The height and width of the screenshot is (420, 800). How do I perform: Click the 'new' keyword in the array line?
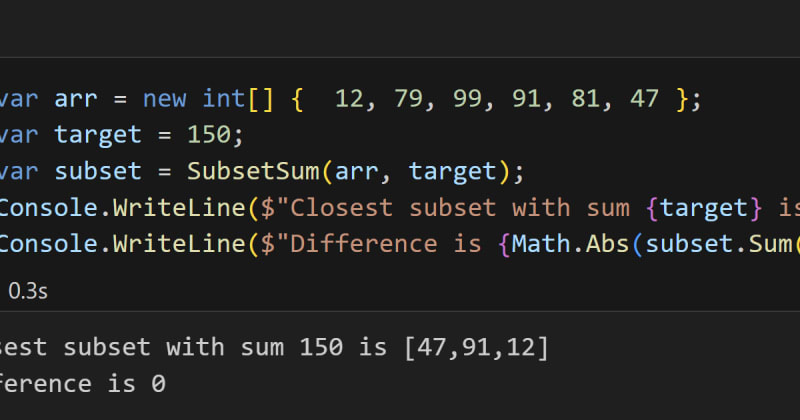click(164, 99)
